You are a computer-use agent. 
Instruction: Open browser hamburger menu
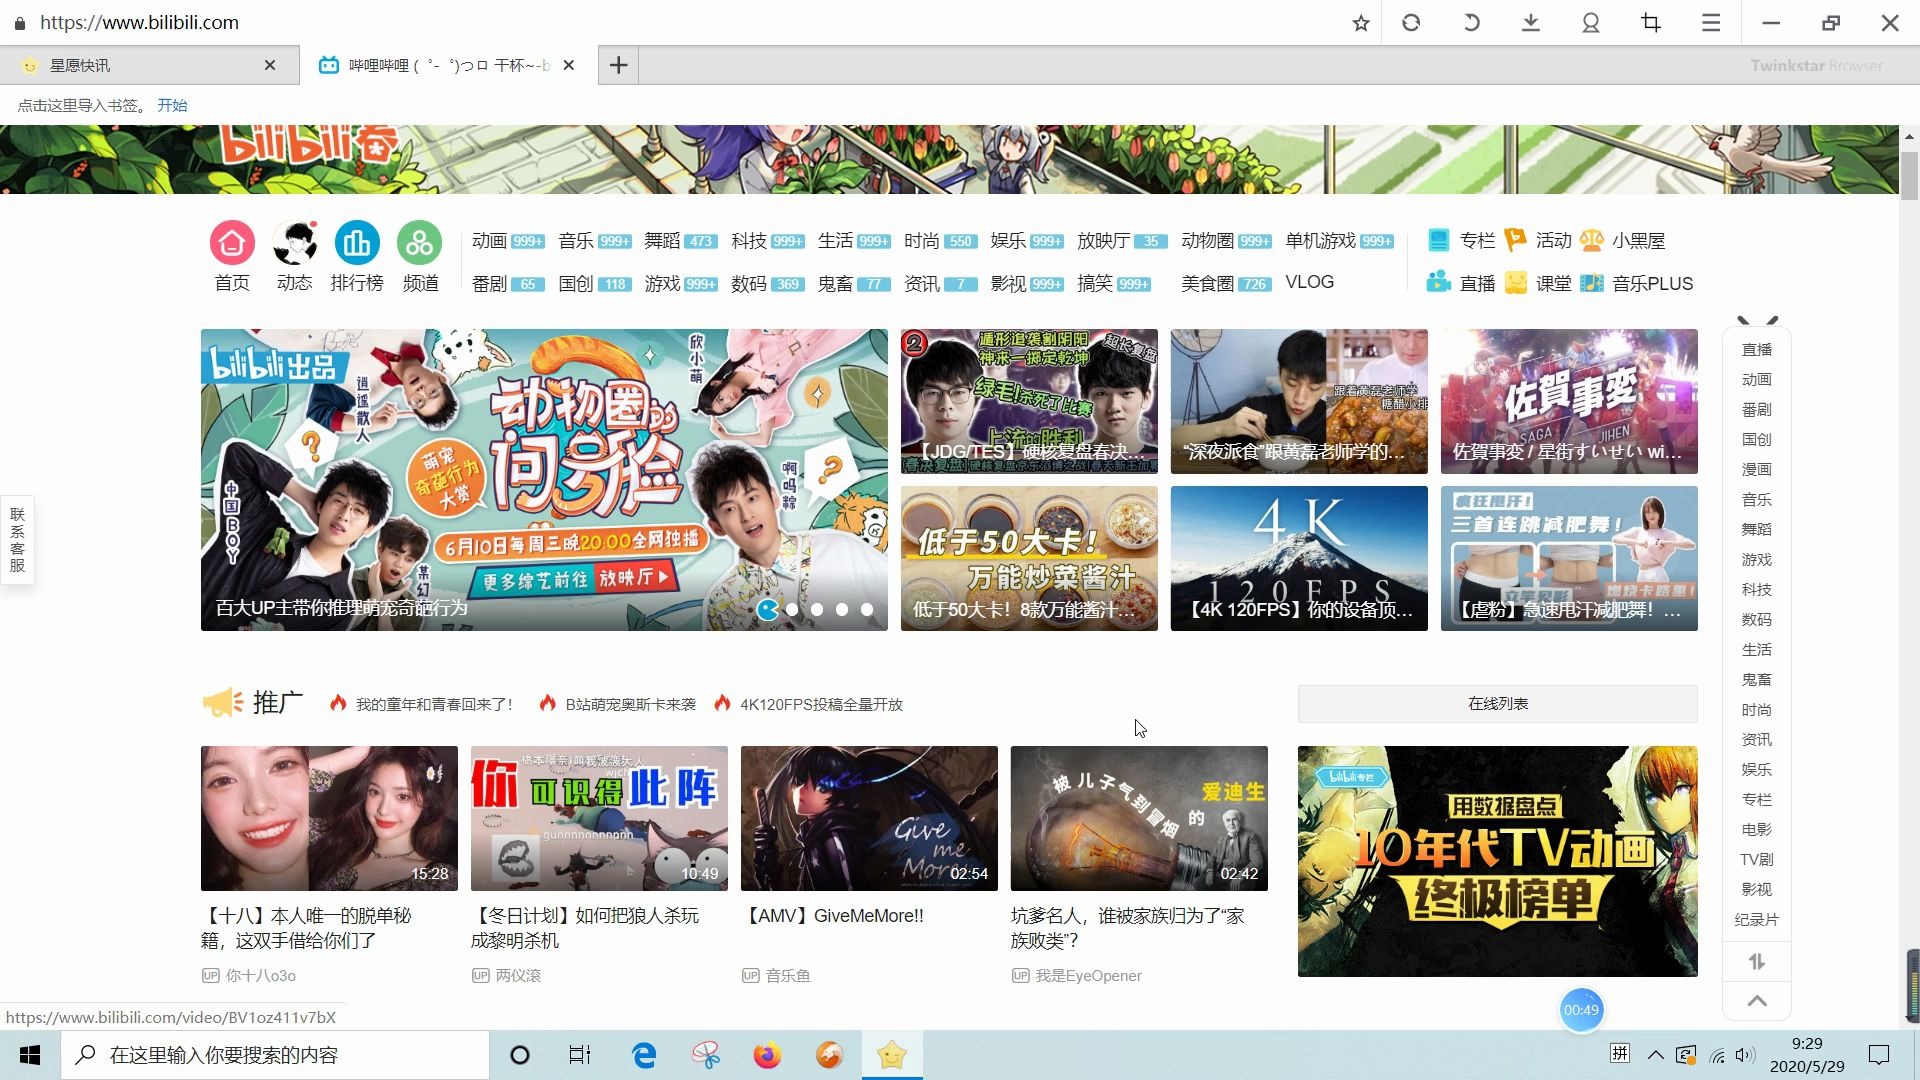coord(1711,22)
